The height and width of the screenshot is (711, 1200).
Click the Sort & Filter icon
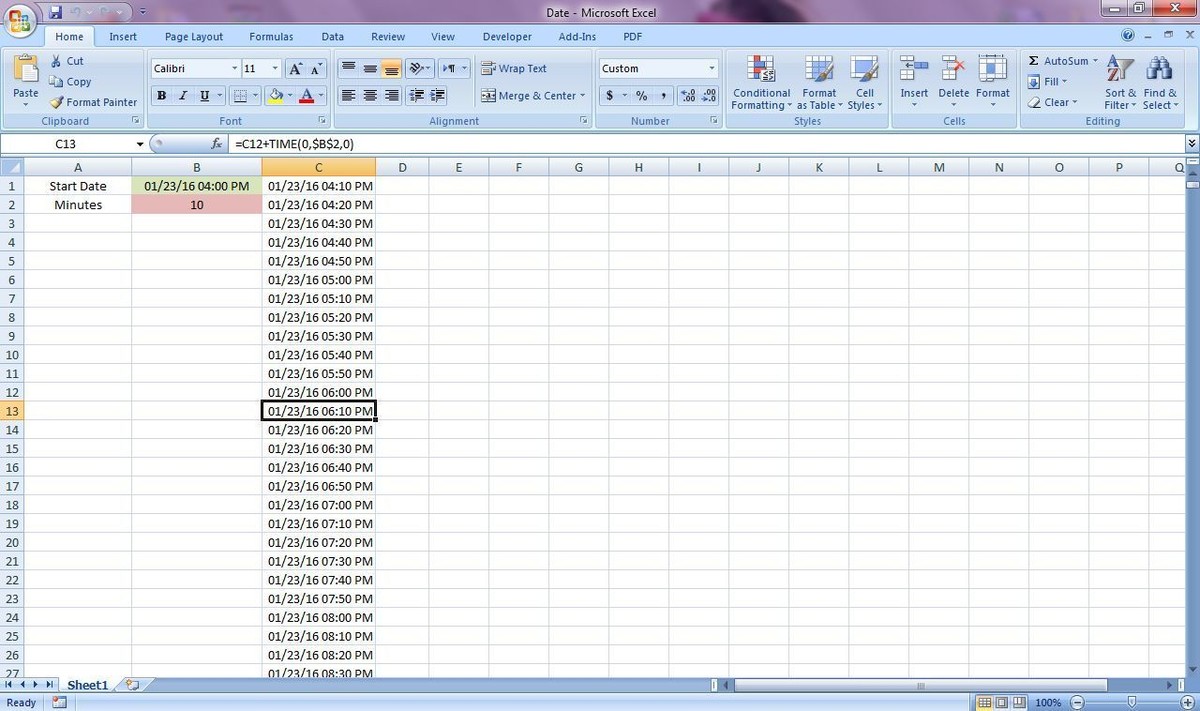[x=1120, y=69]
